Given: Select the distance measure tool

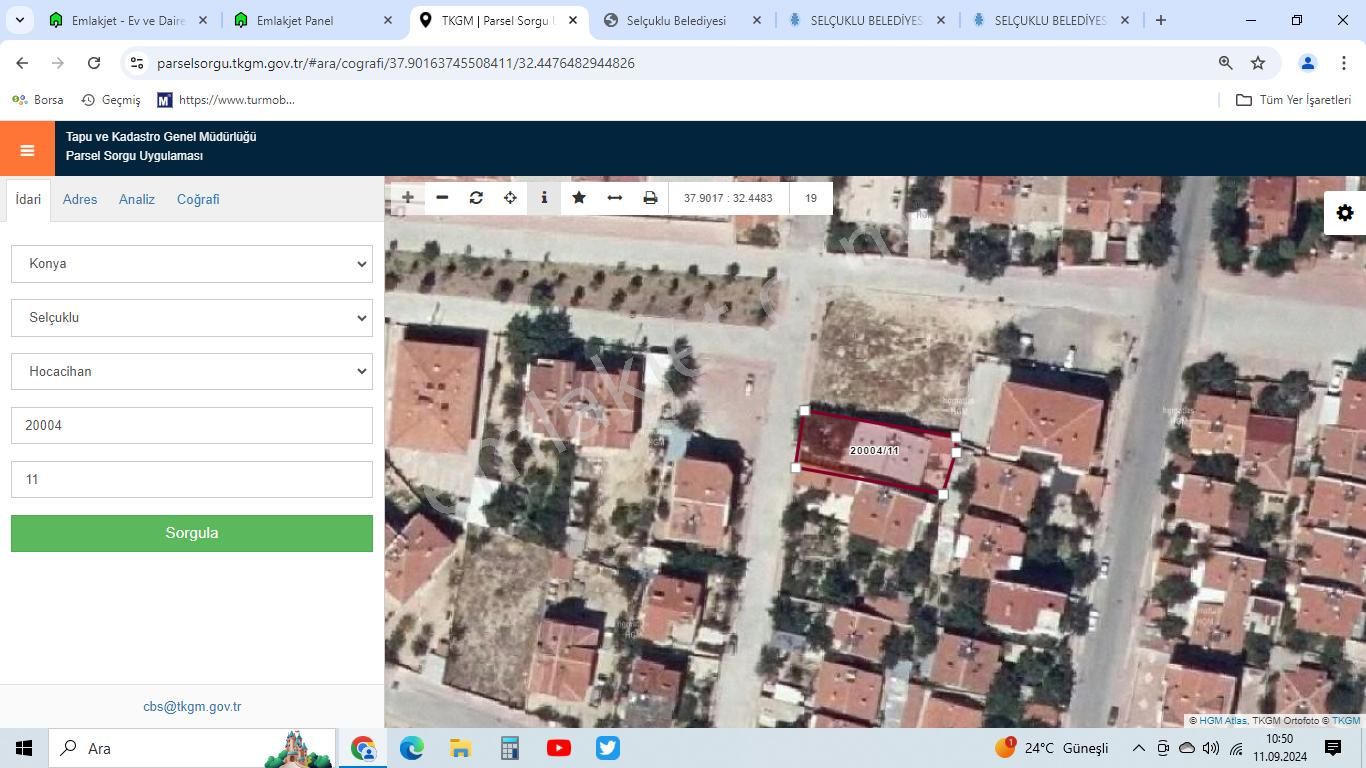Looking at the screenshot, I should [615, 198].
